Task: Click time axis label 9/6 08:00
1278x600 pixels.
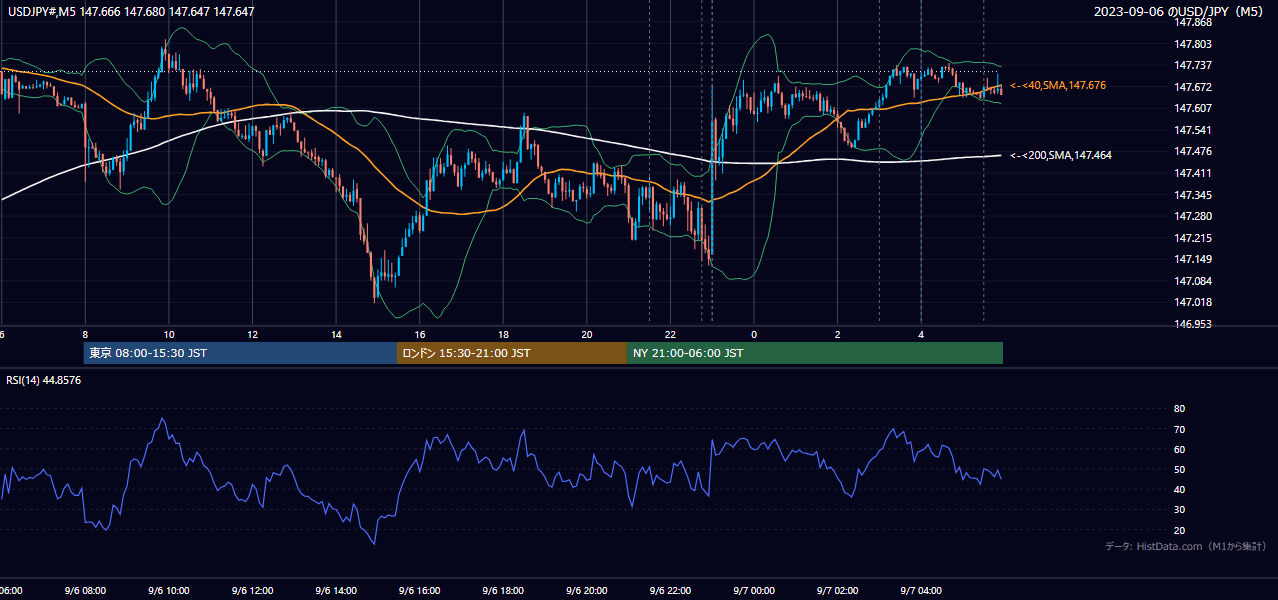Action: pos(85,591)
